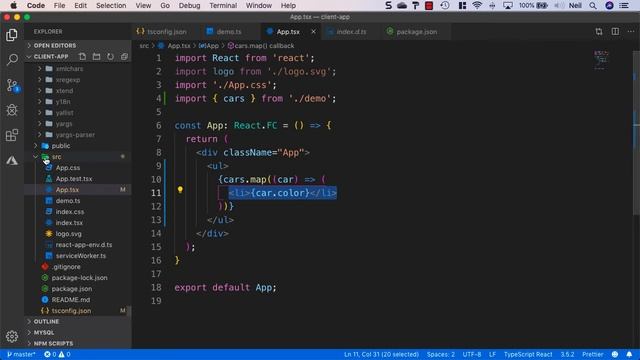Open the notifications bell in status bar
Image resolution: width=640 pixels, height=360 pixels.
click(629, 354)
